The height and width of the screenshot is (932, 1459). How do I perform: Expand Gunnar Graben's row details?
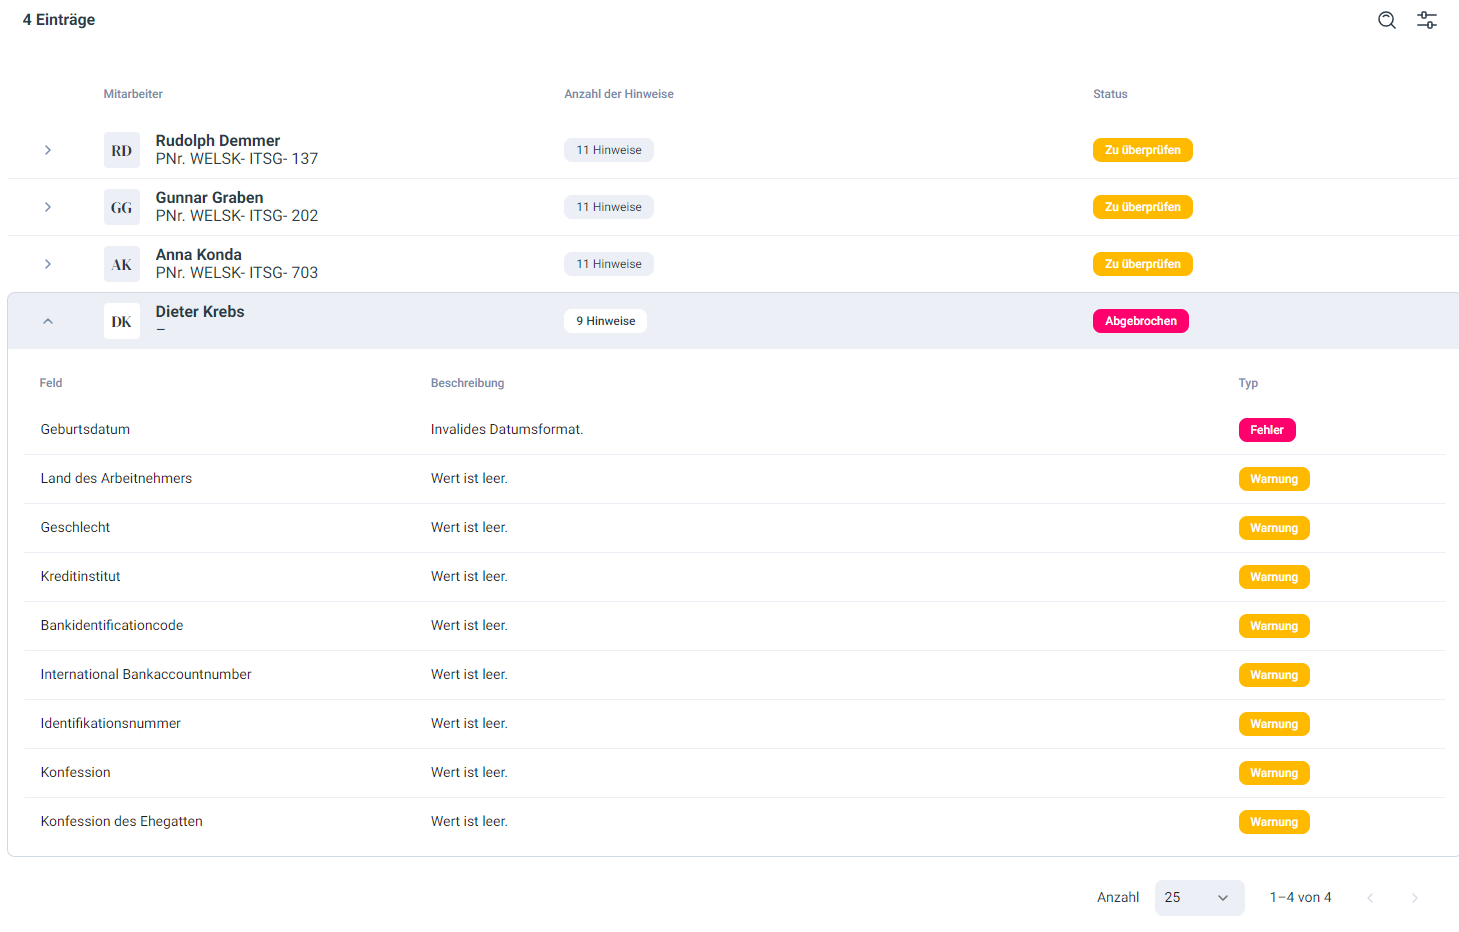point(47,207)
